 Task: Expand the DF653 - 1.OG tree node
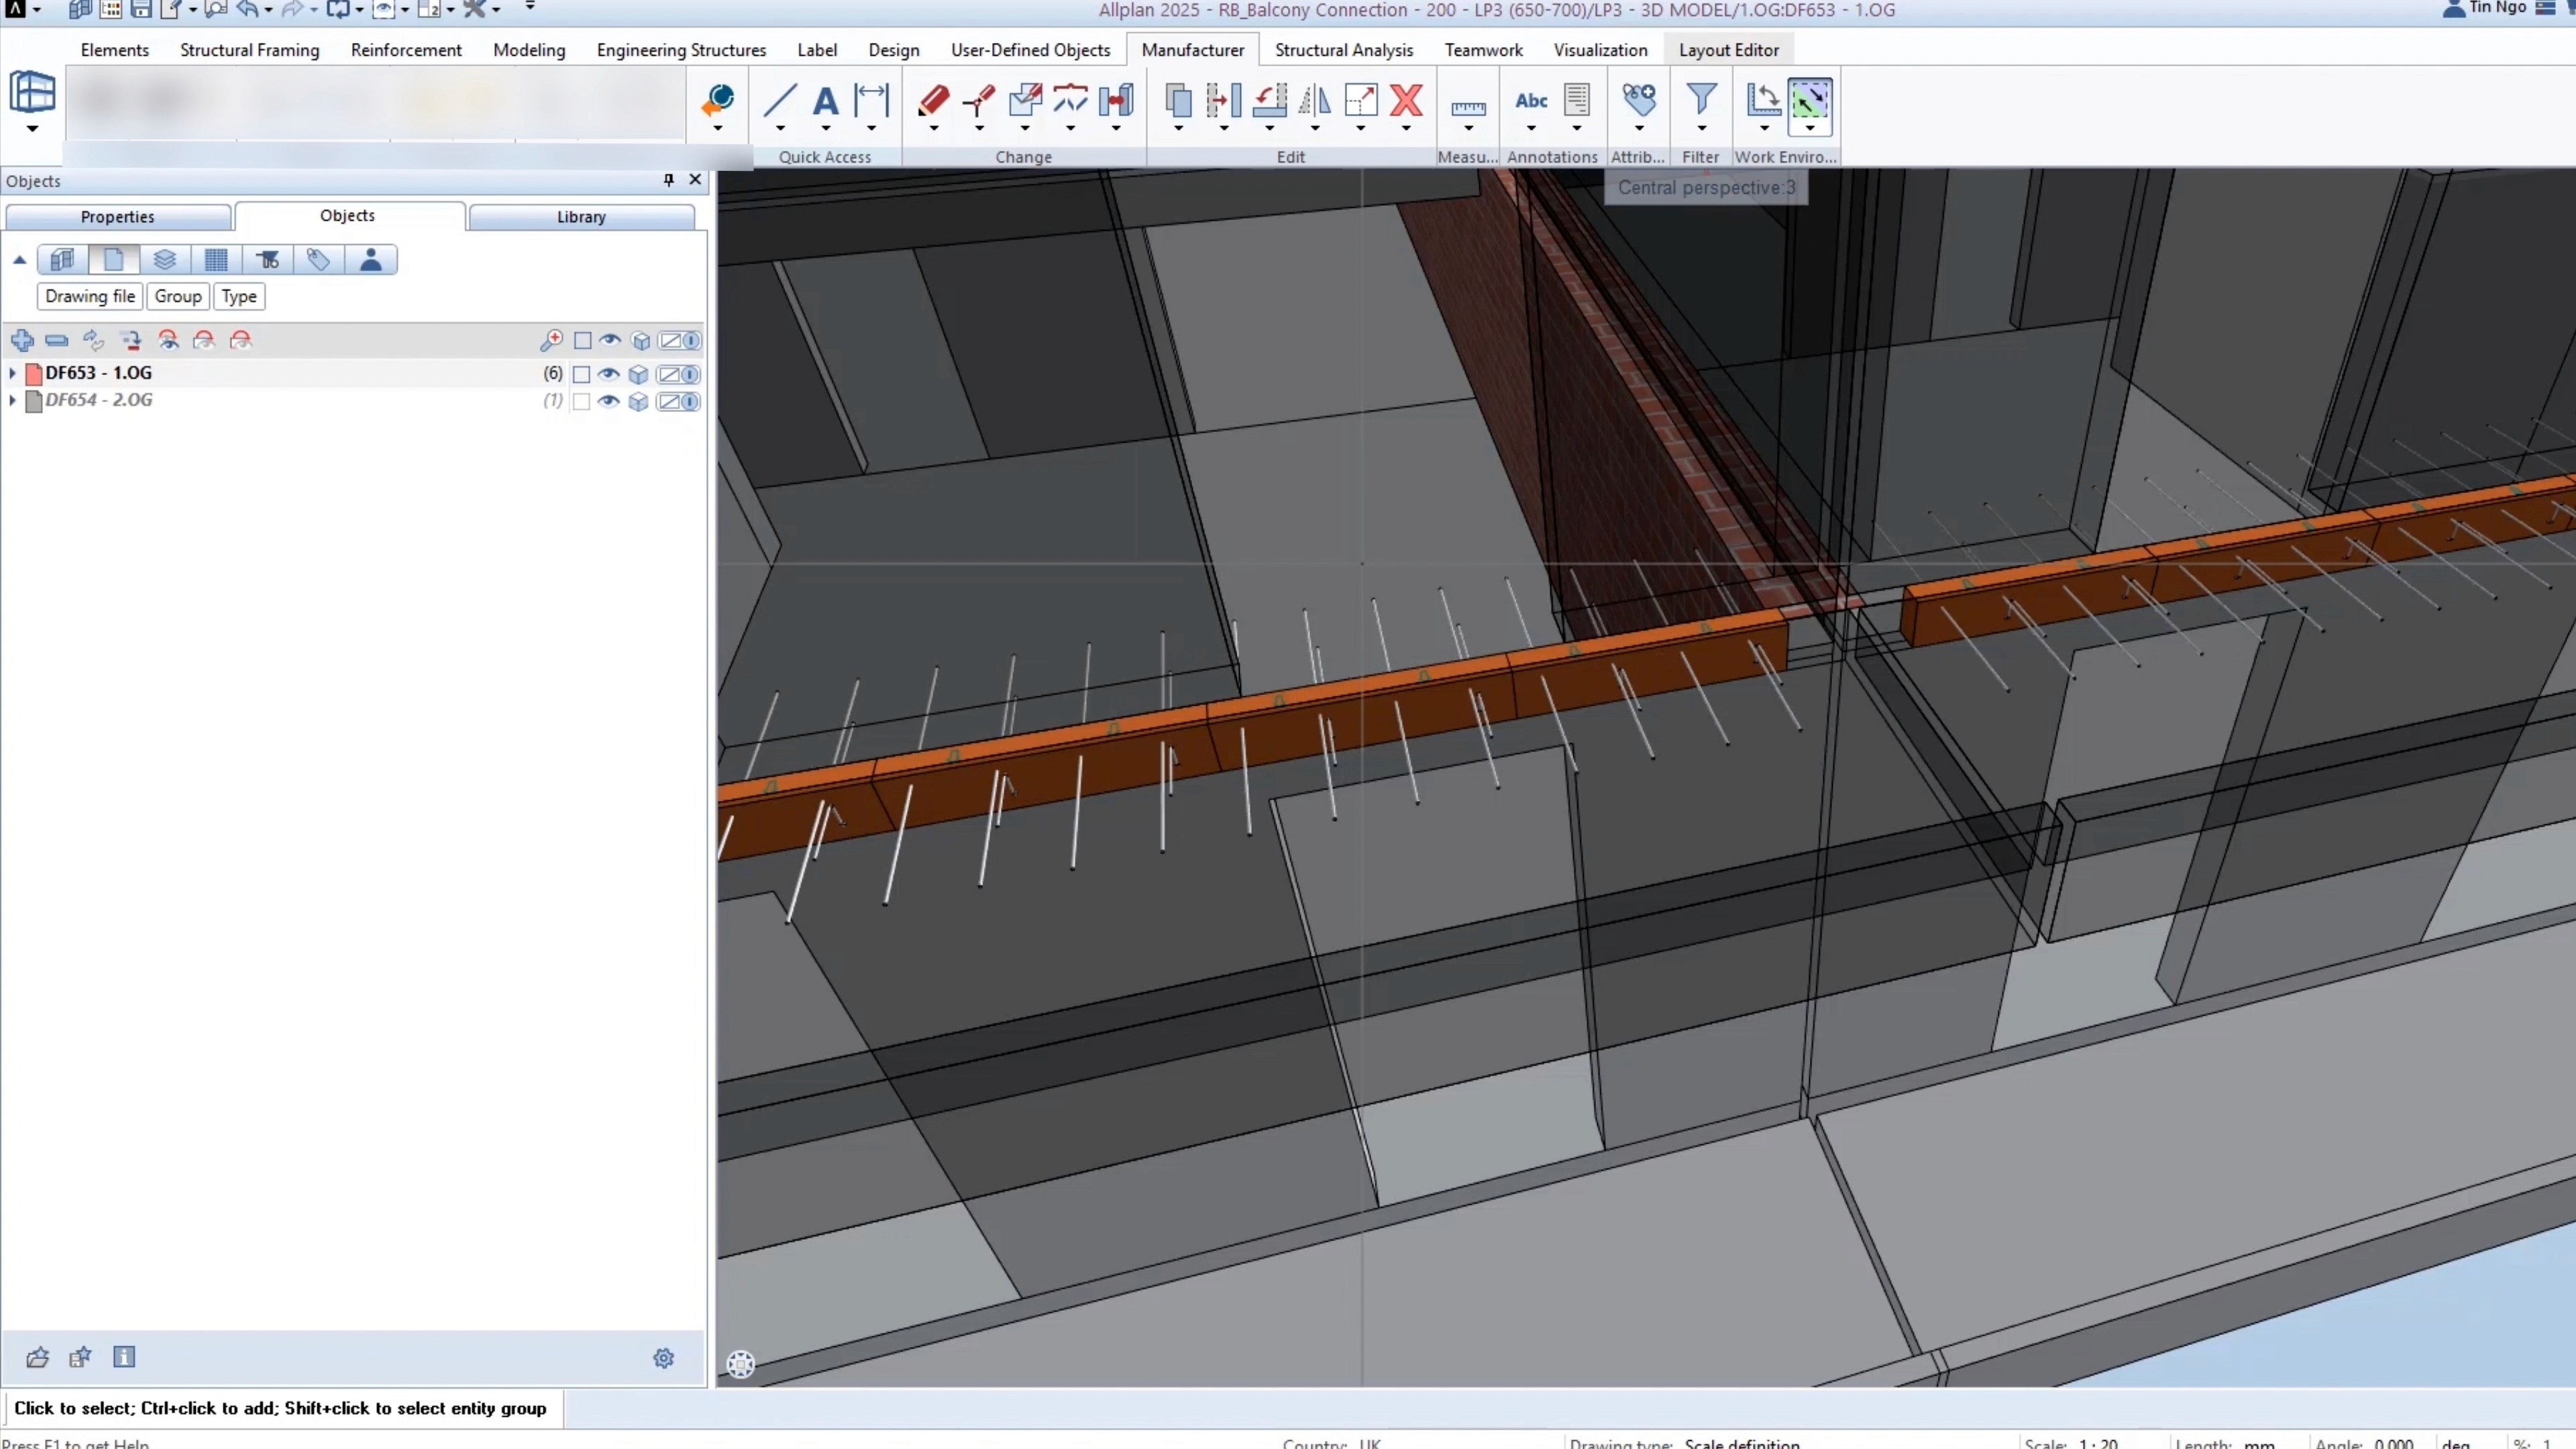pos(12,373)
